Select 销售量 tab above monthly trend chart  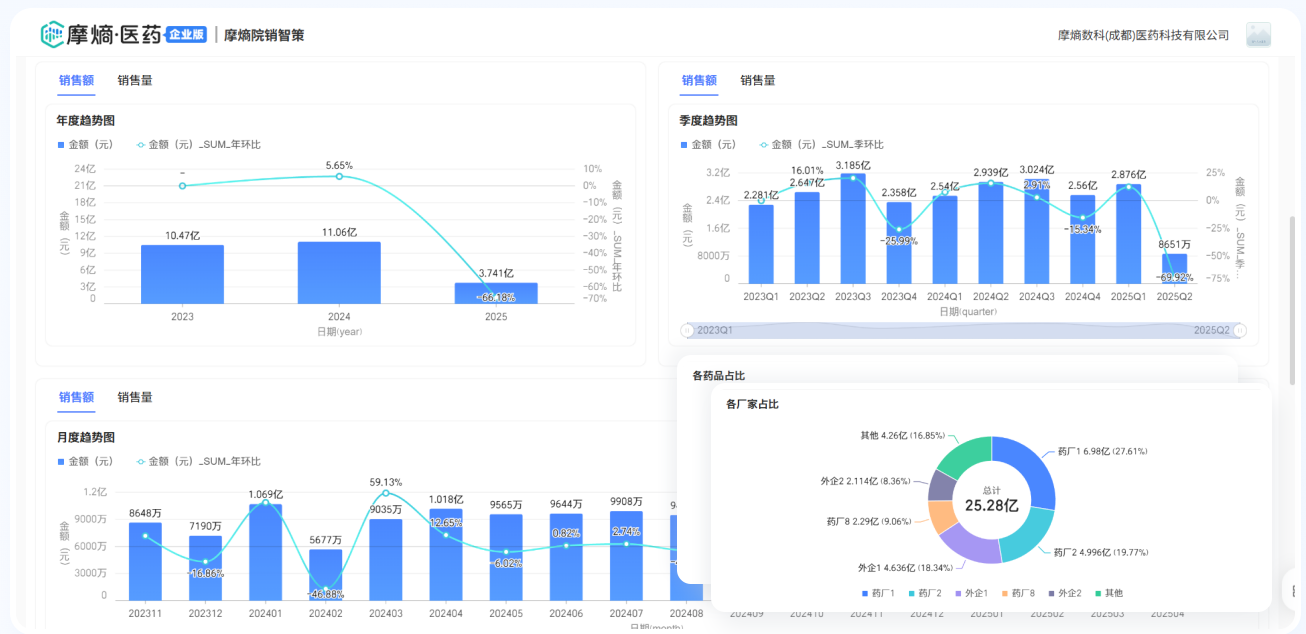click(x=135, y=398)
